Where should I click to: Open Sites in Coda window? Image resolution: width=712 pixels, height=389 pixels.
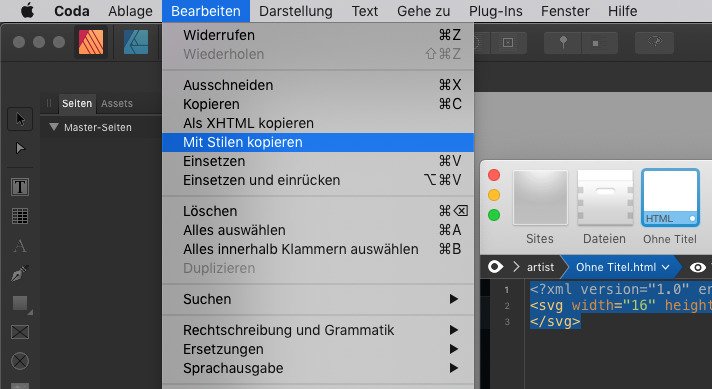coord(540,207)
